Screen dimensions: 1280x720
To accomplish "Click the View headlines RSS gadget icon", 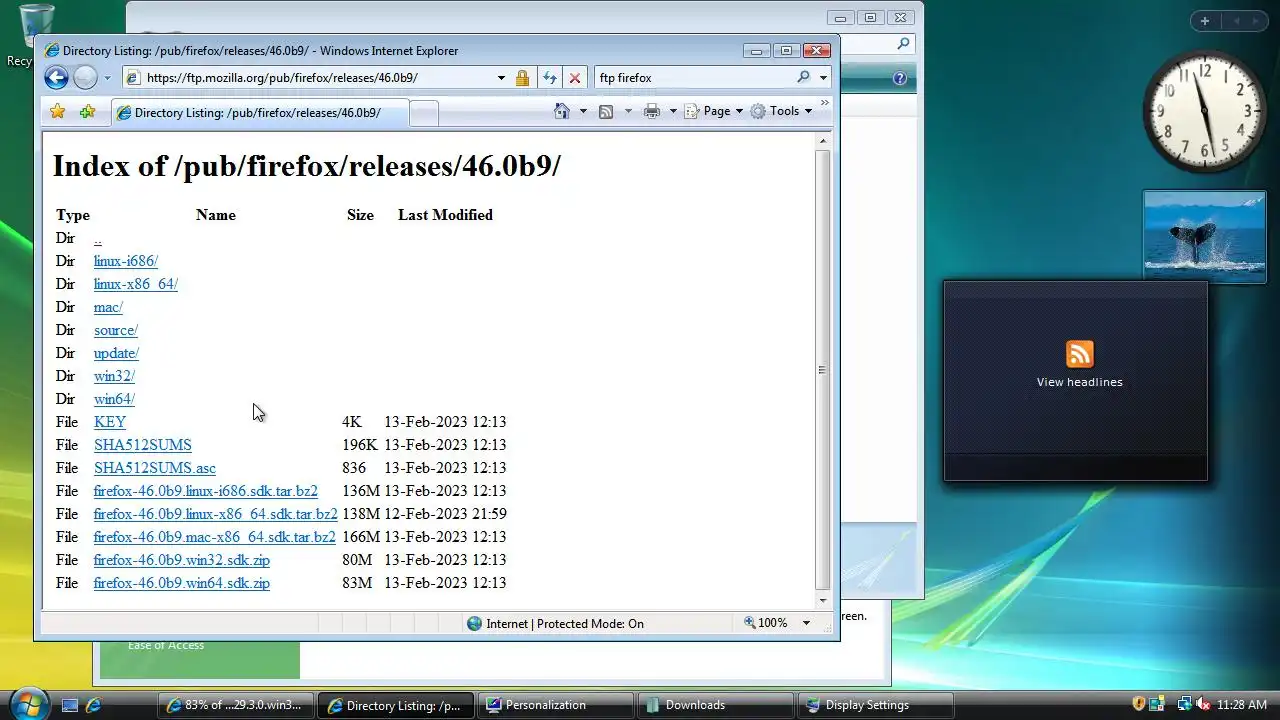I will [1079, 354].
